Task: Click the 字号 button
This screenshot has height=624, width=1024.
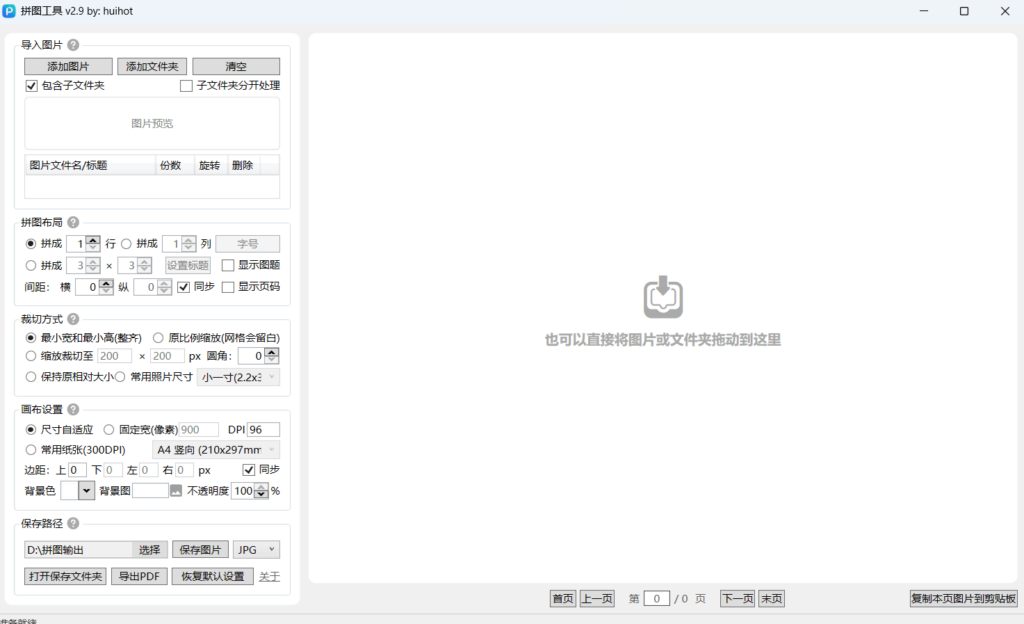Action: pos(248,243)
